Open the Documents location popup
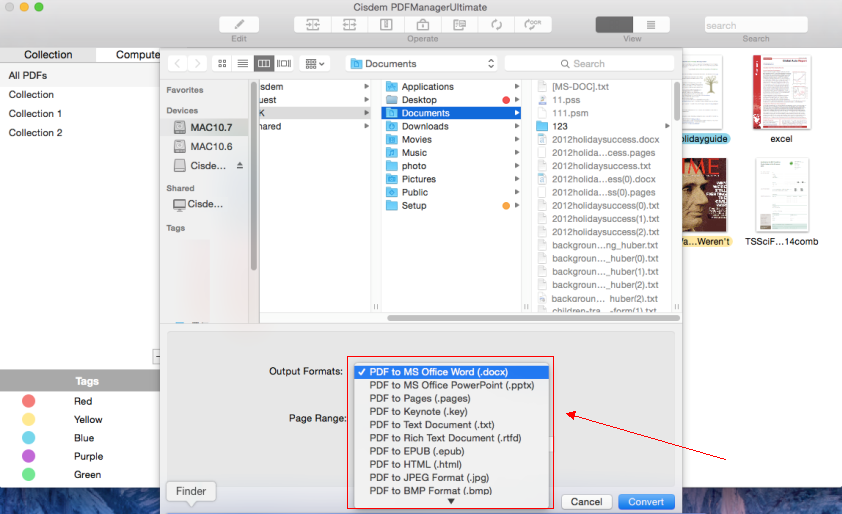The width and height of the screenshot is (842, 514). click(x=422, y=63)
